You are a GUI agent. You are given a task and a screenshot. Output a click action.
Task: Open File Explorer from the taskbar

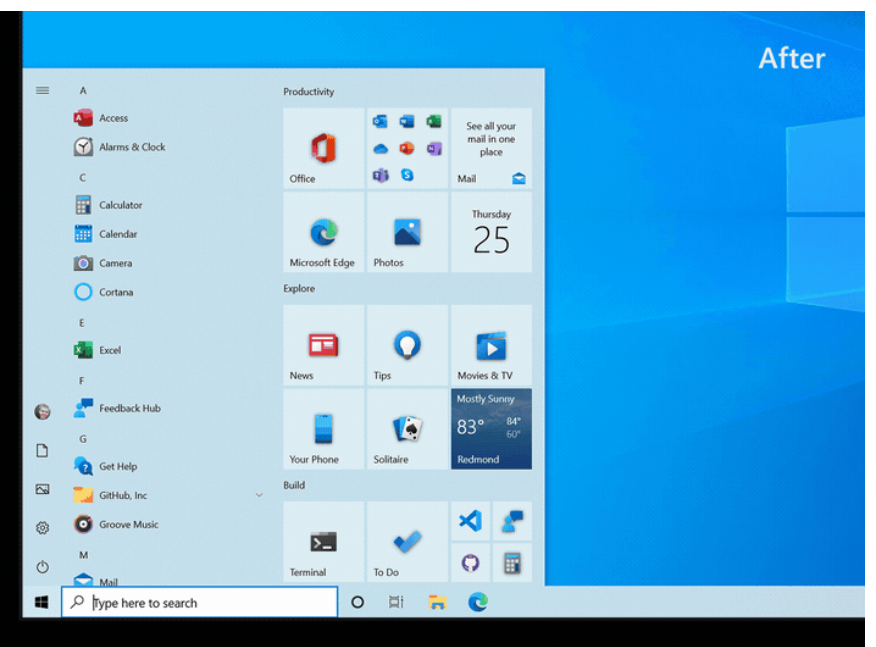(437, 602)
